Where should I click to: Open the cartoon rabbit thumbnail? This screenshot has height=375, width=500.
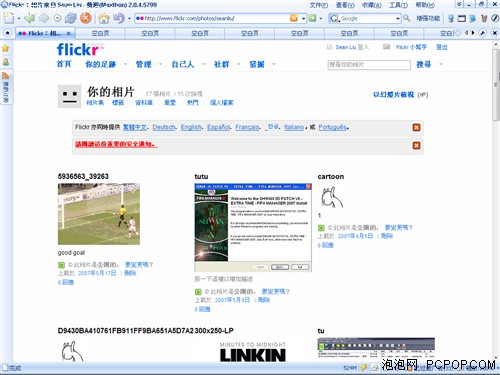[331, 197]
